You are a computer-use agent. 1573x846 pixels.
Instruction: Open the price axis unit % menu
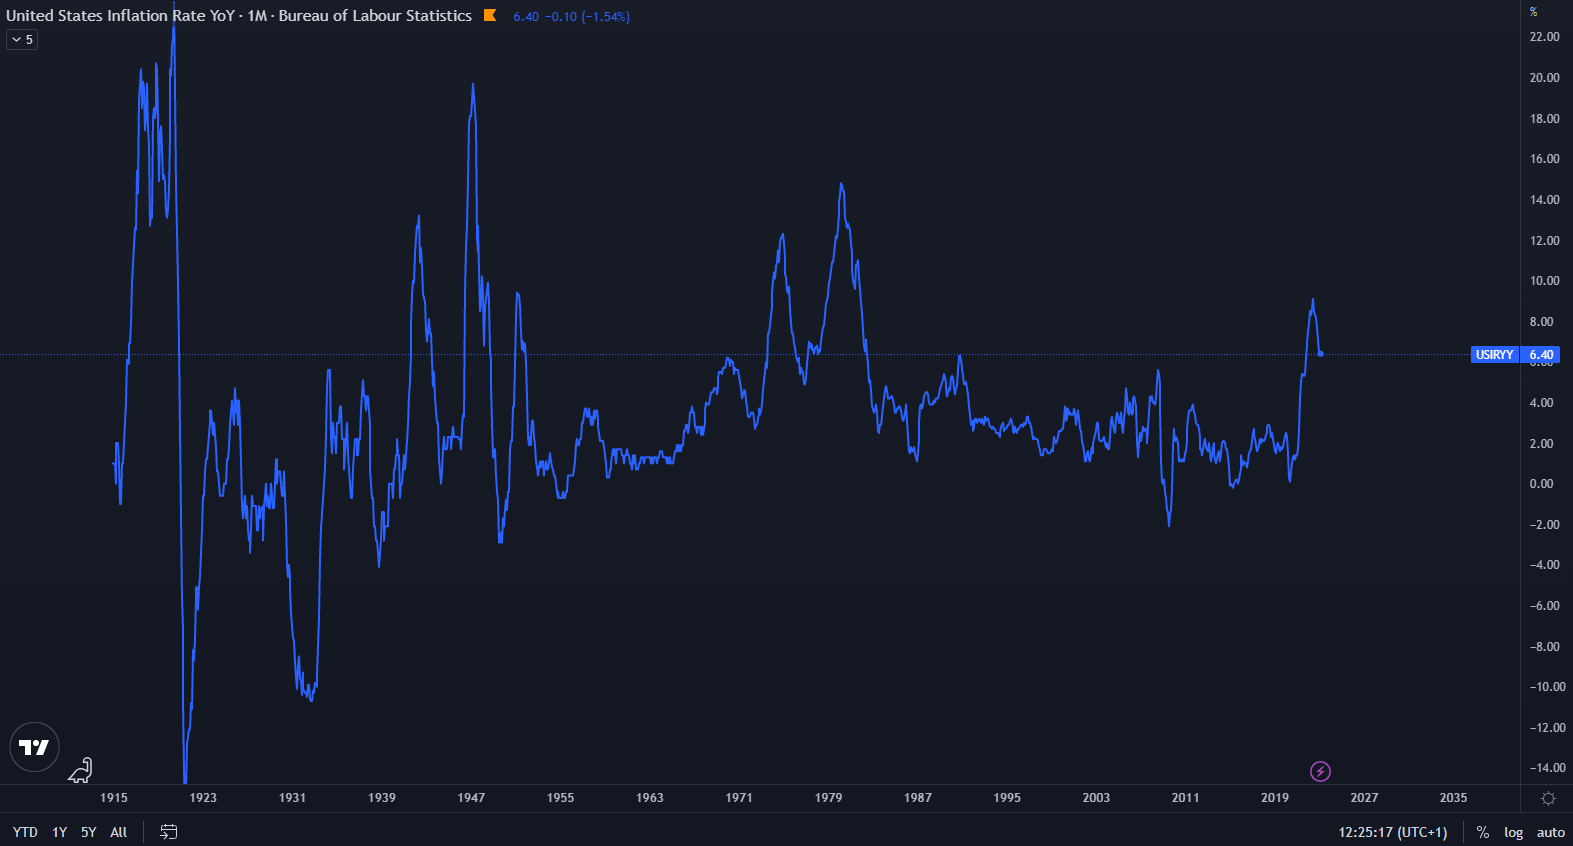1534,12
